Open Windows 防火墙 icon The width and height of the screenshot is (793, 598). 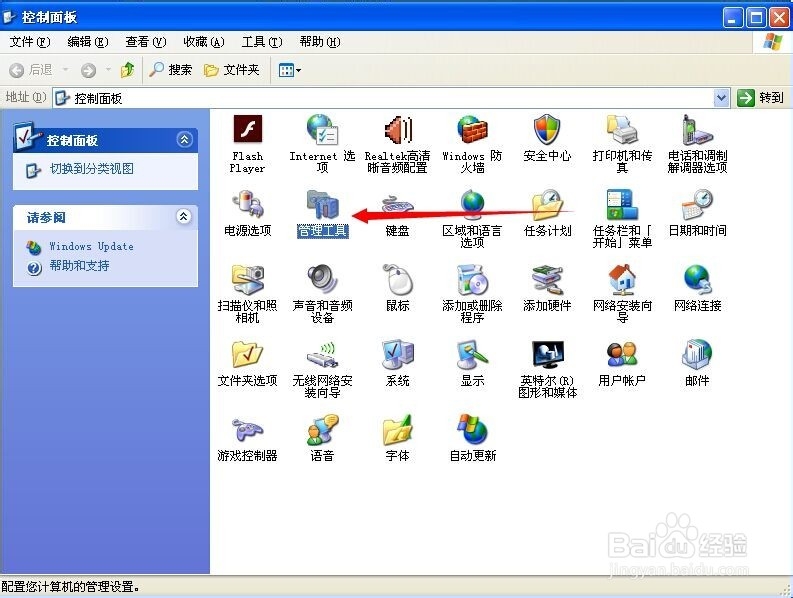[472, 130]
